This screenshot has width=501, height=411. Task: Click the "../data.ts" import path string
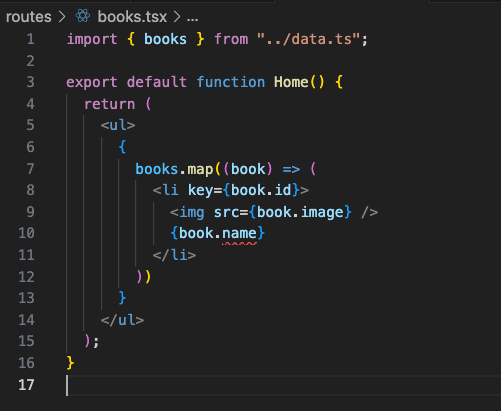pos(309,39)
